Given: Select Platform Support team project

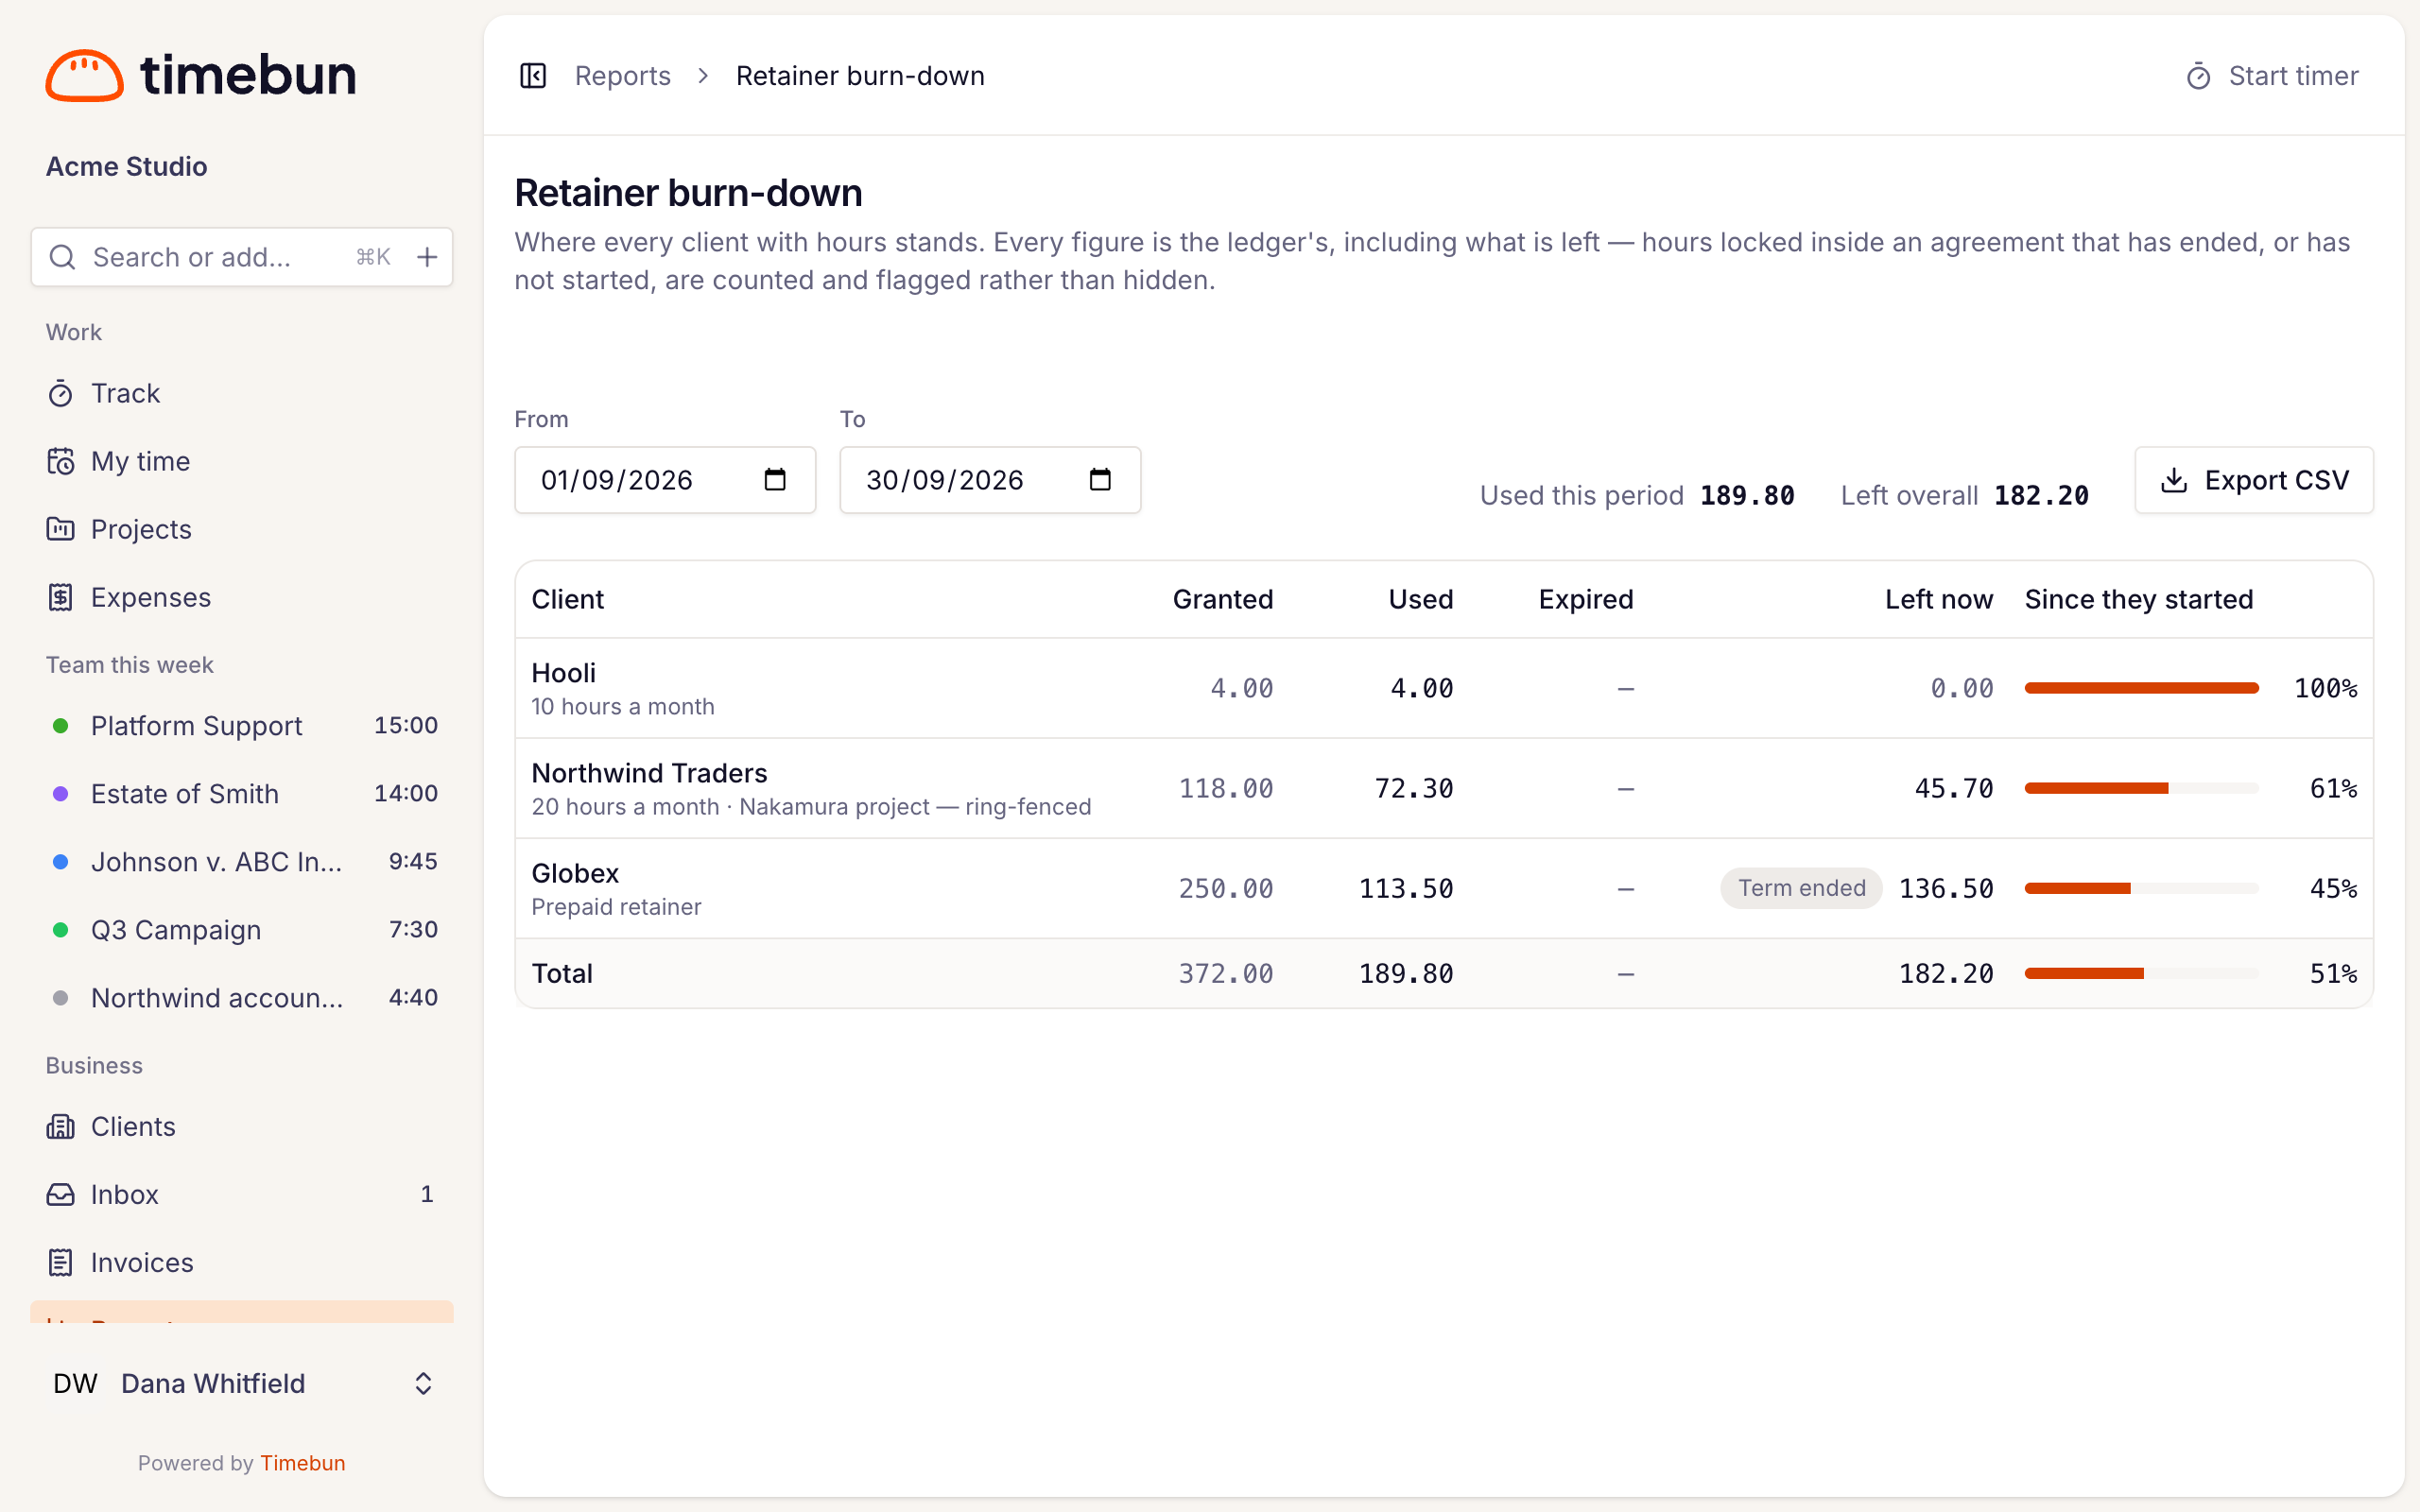Looking at the screenshot, I should (x=241, y=725).
